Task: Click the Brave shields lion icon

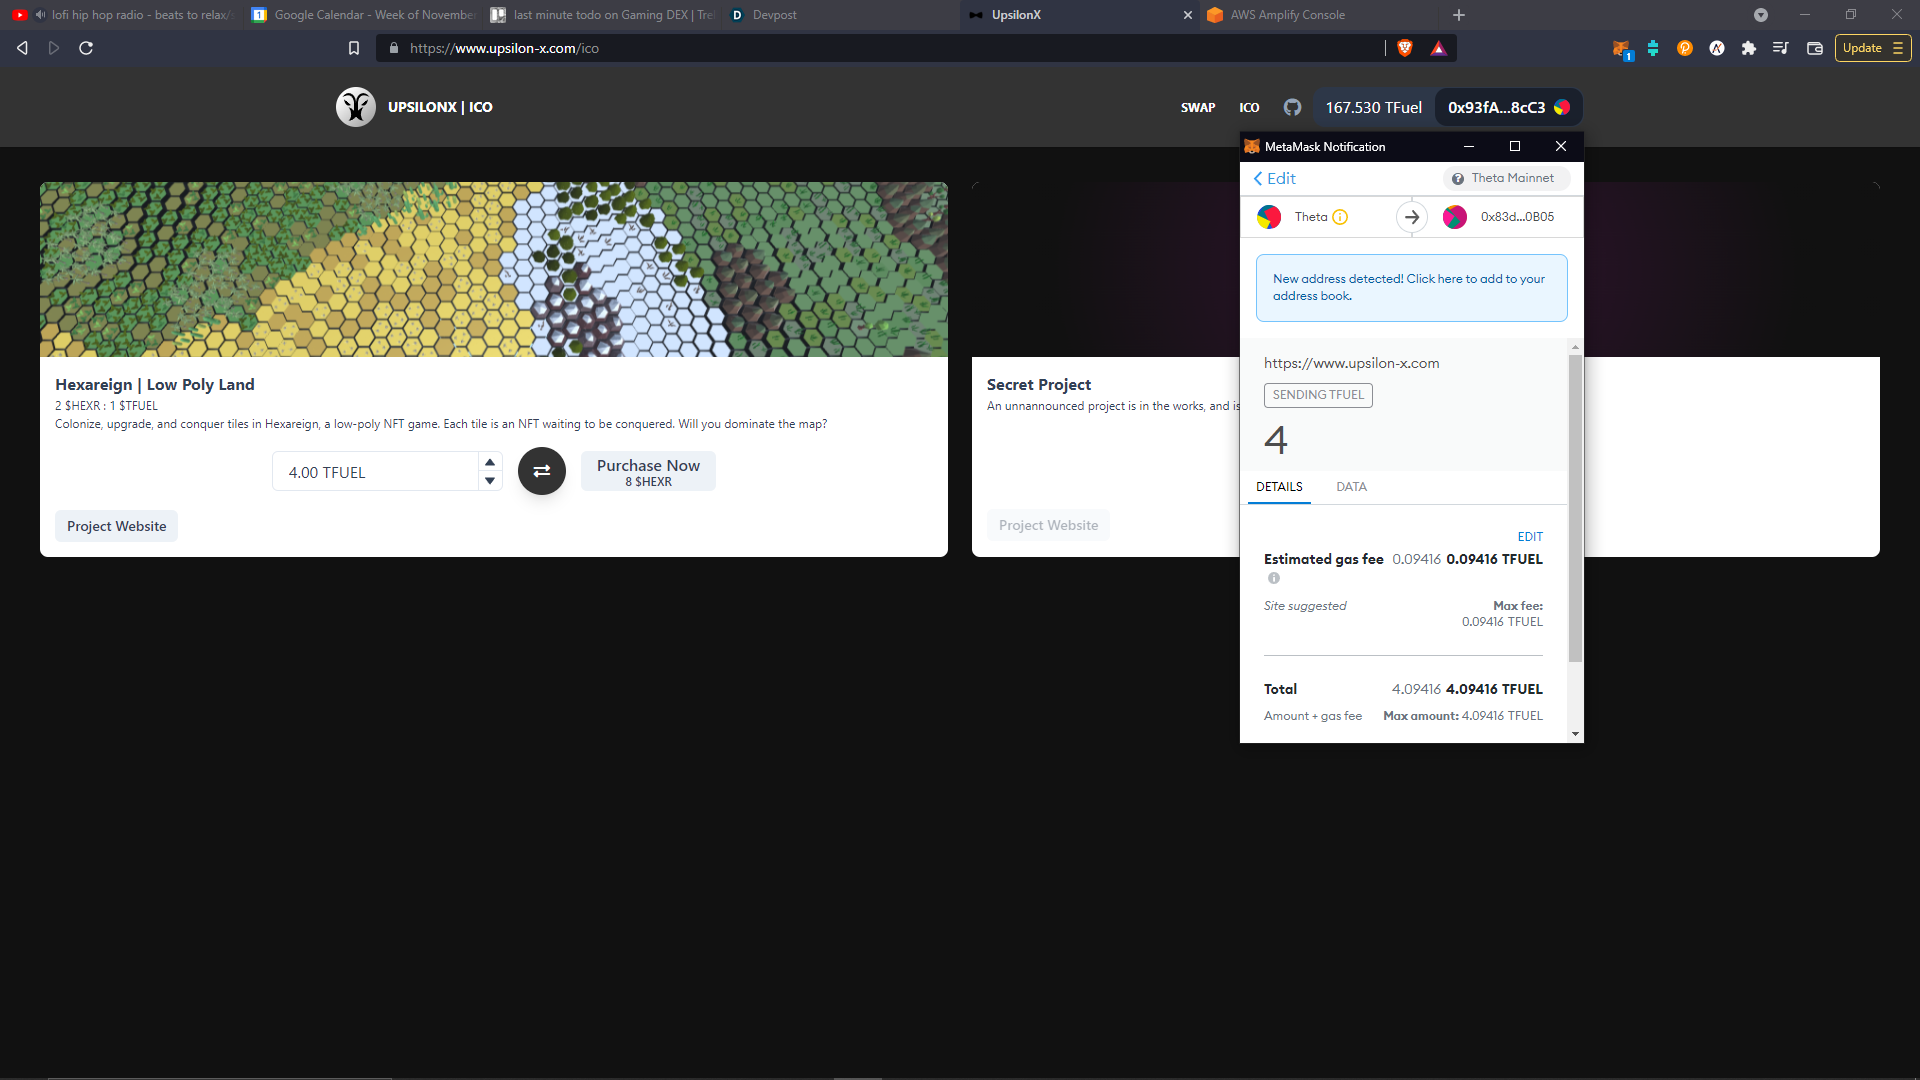Action: [x=1404, y=48]
